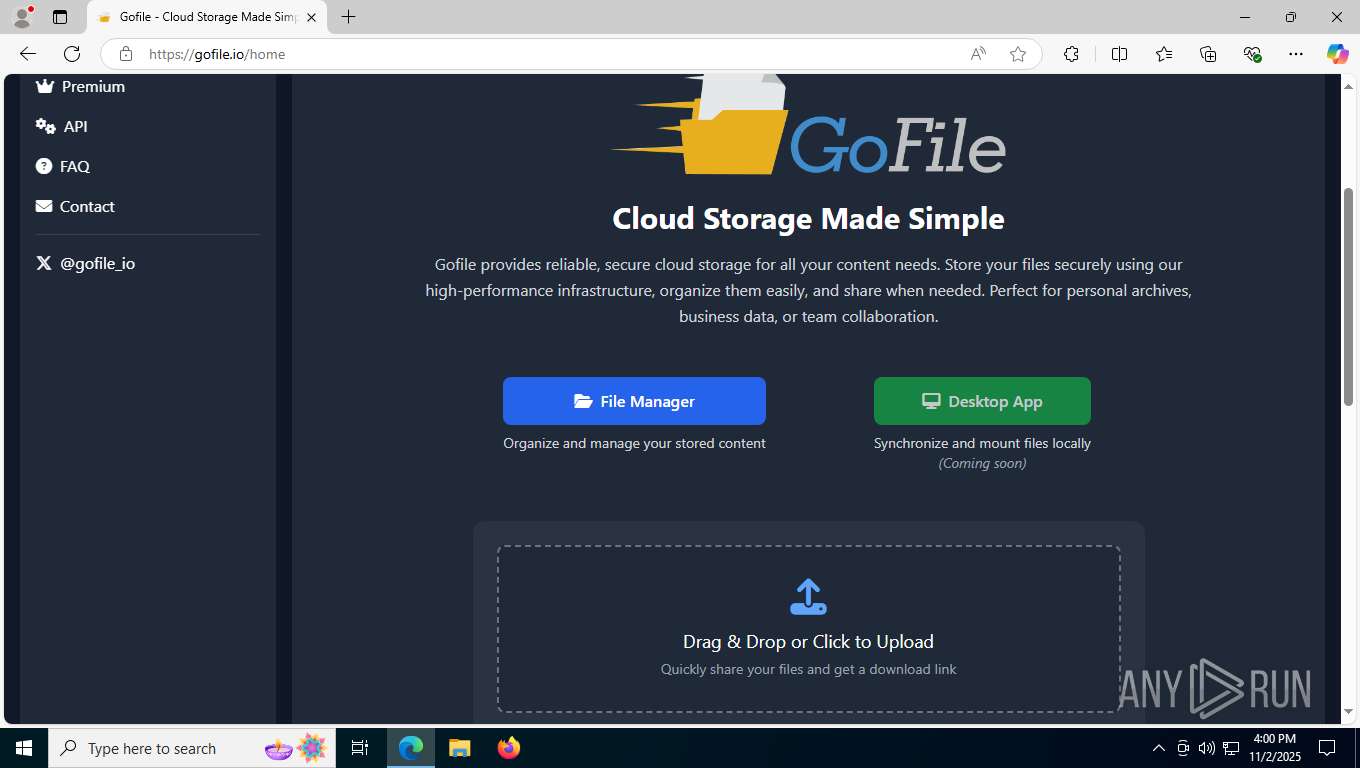Open the Favorites list
Screen dimensions: 1360x768
(1164, 54)
